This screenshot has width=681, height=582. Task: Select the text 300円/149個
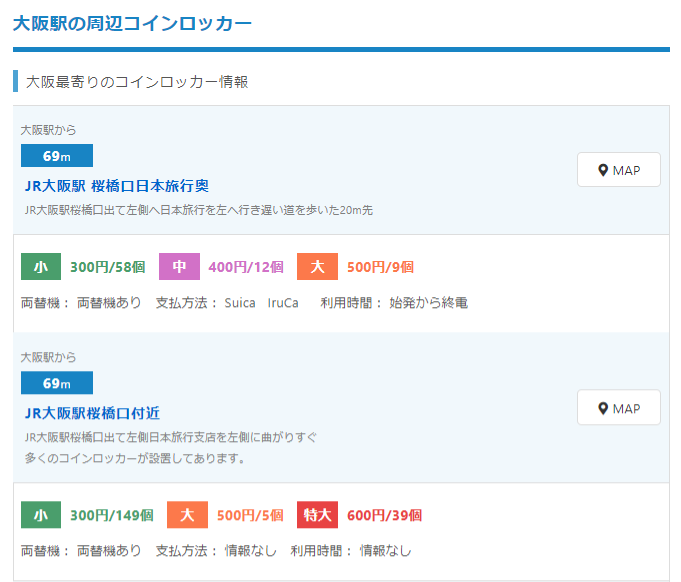(x=112, y=515)
